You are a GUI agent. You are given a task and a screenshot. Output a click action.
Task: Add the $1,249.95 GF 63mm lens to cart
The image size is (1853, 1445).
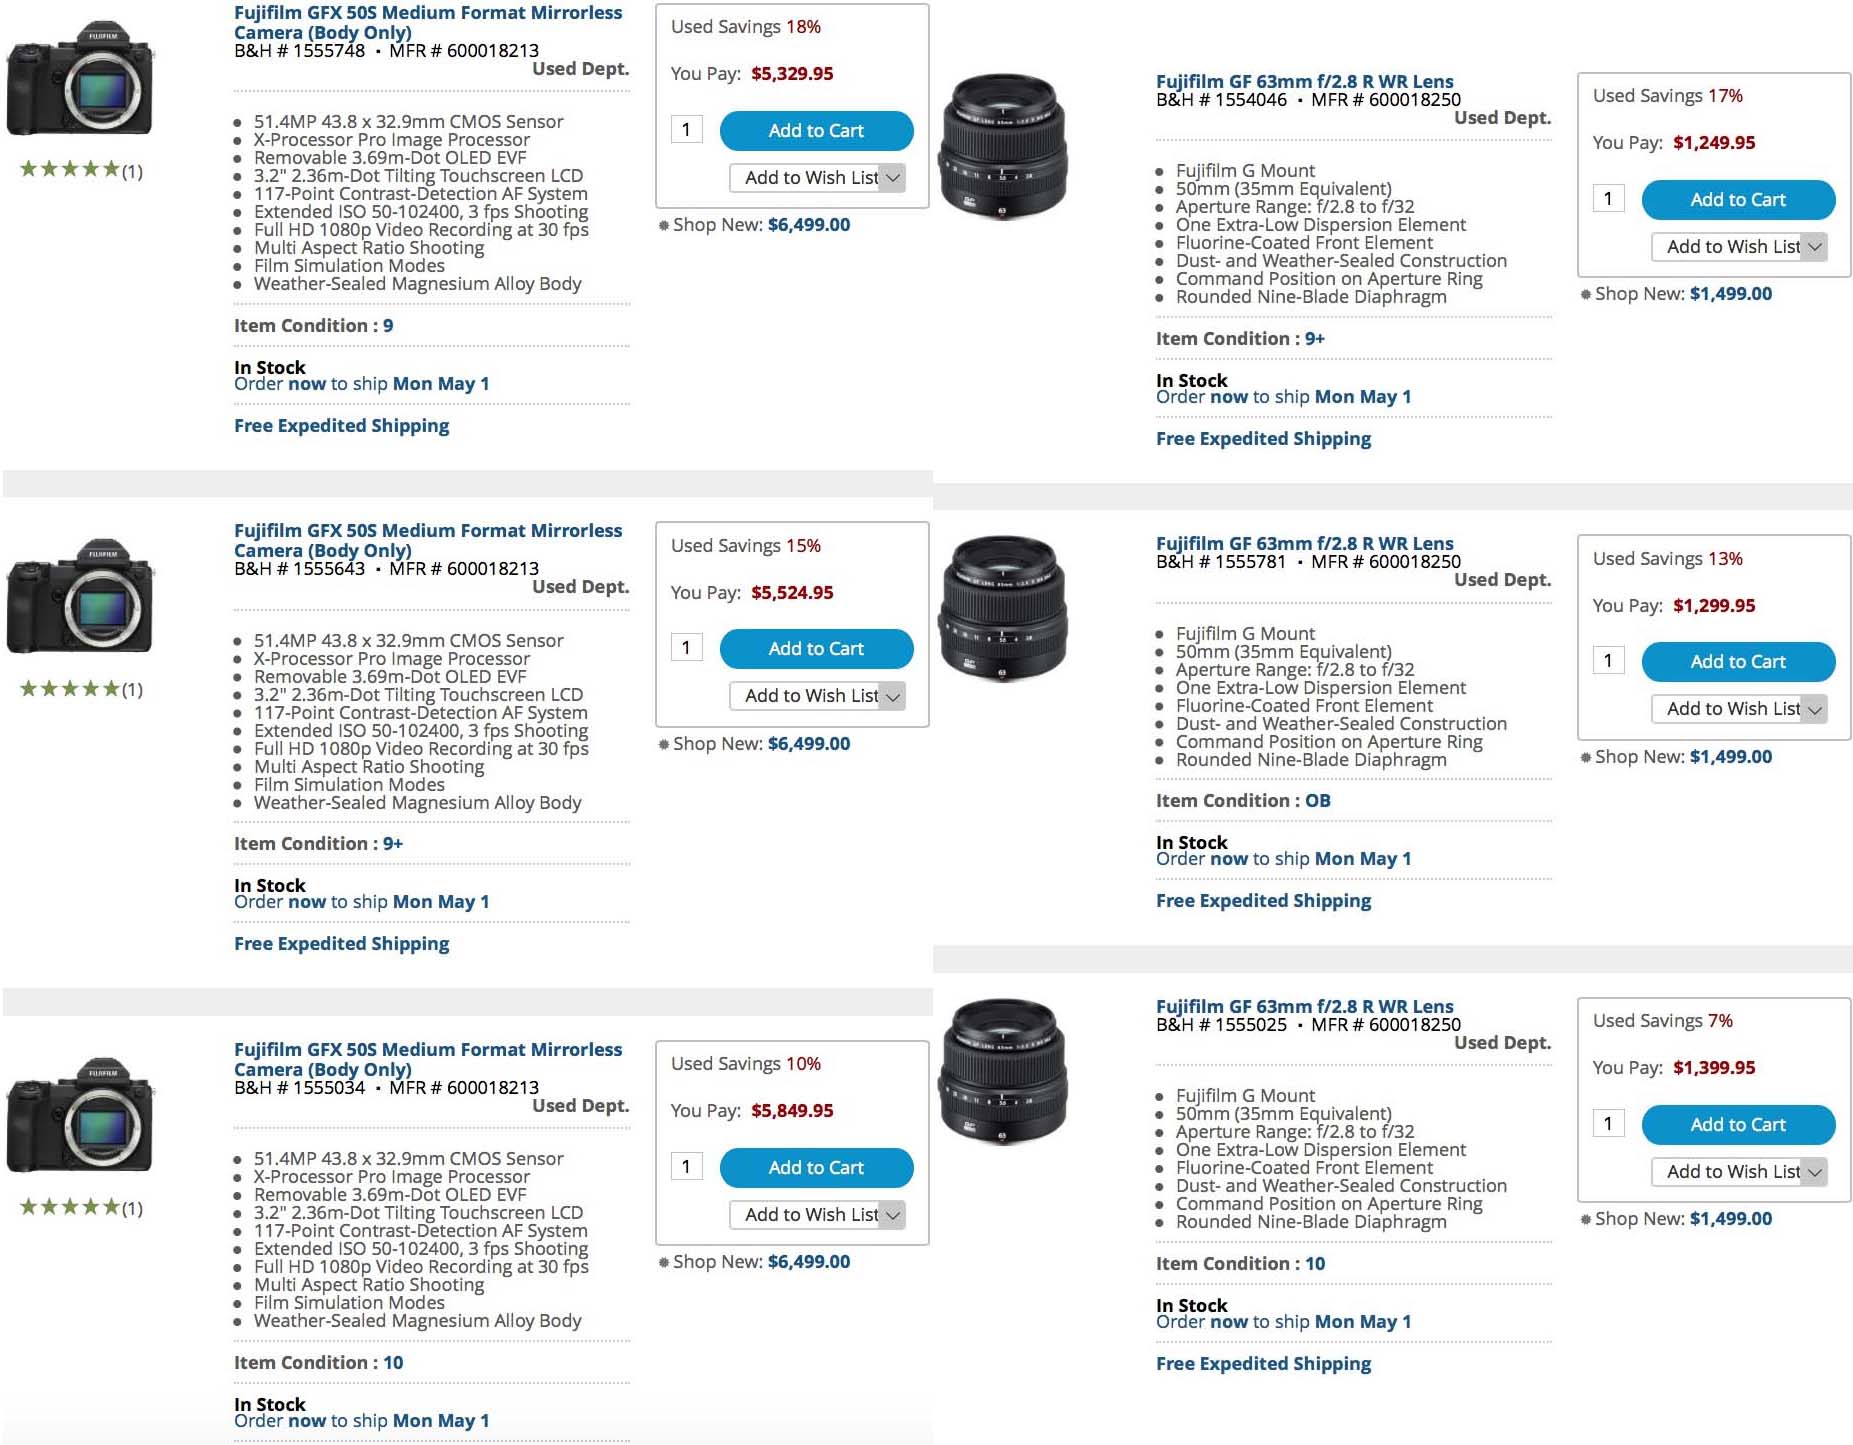1738,200
